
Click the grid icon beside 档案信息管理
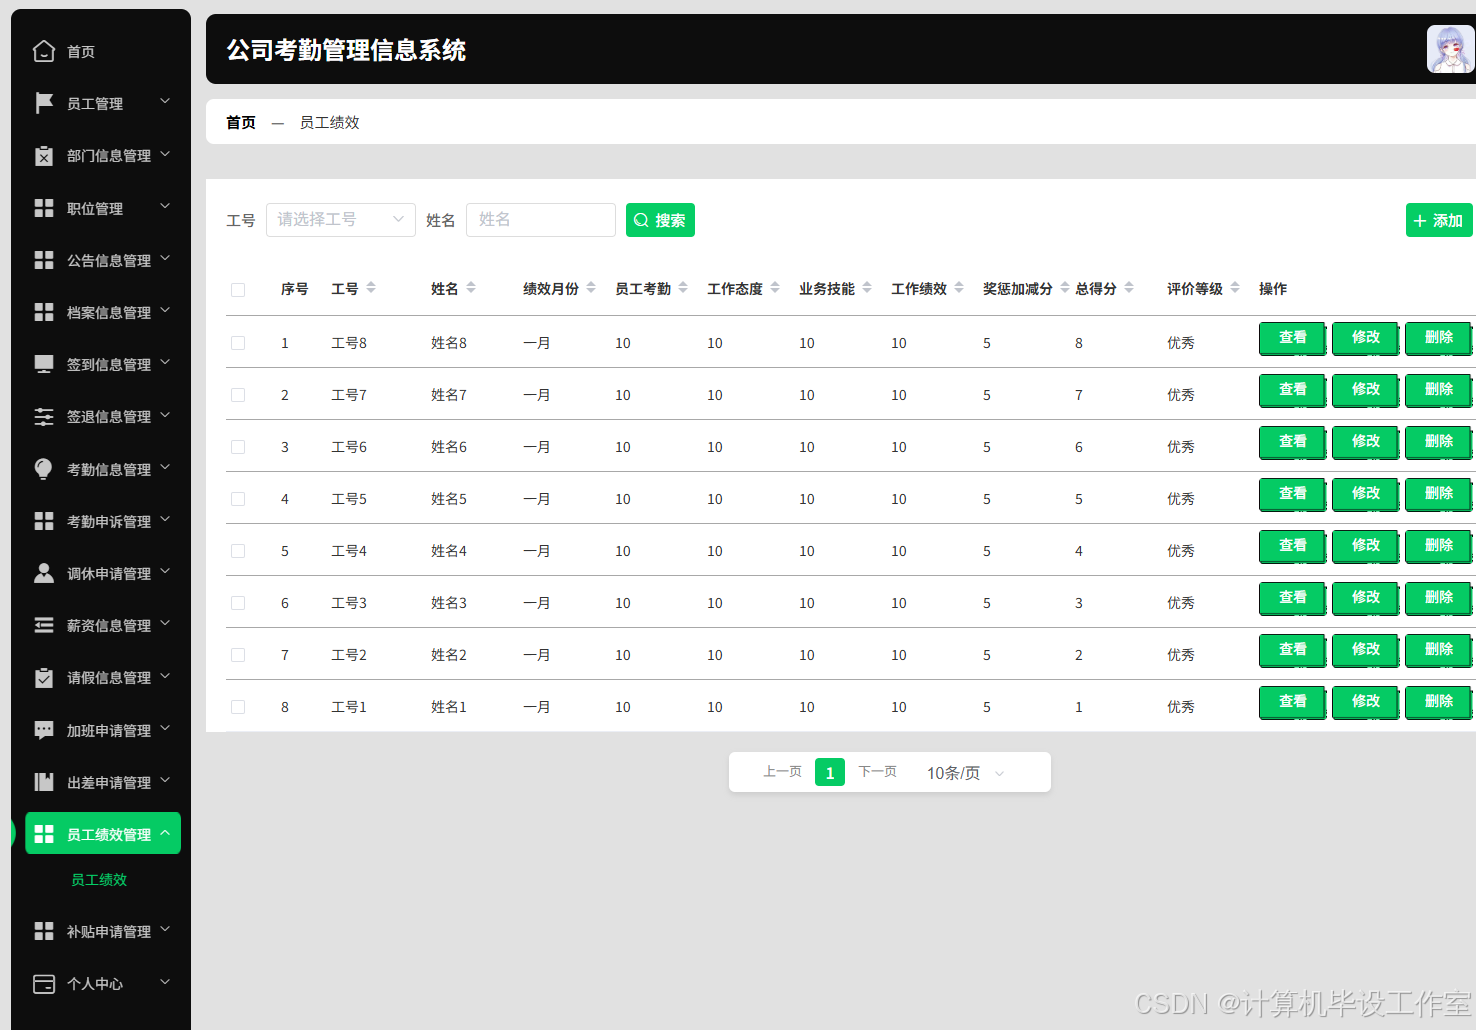coord(44,312)
